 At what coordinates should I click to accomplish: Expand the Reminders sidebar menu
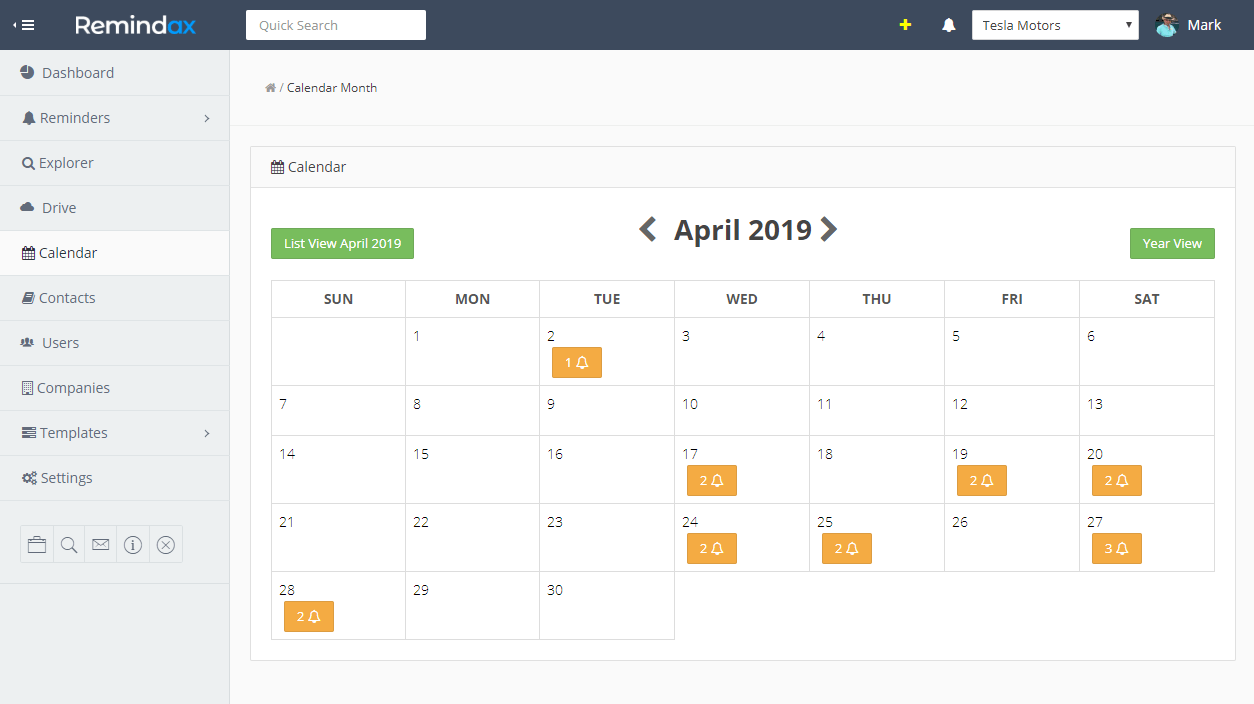tap(75, 117)
